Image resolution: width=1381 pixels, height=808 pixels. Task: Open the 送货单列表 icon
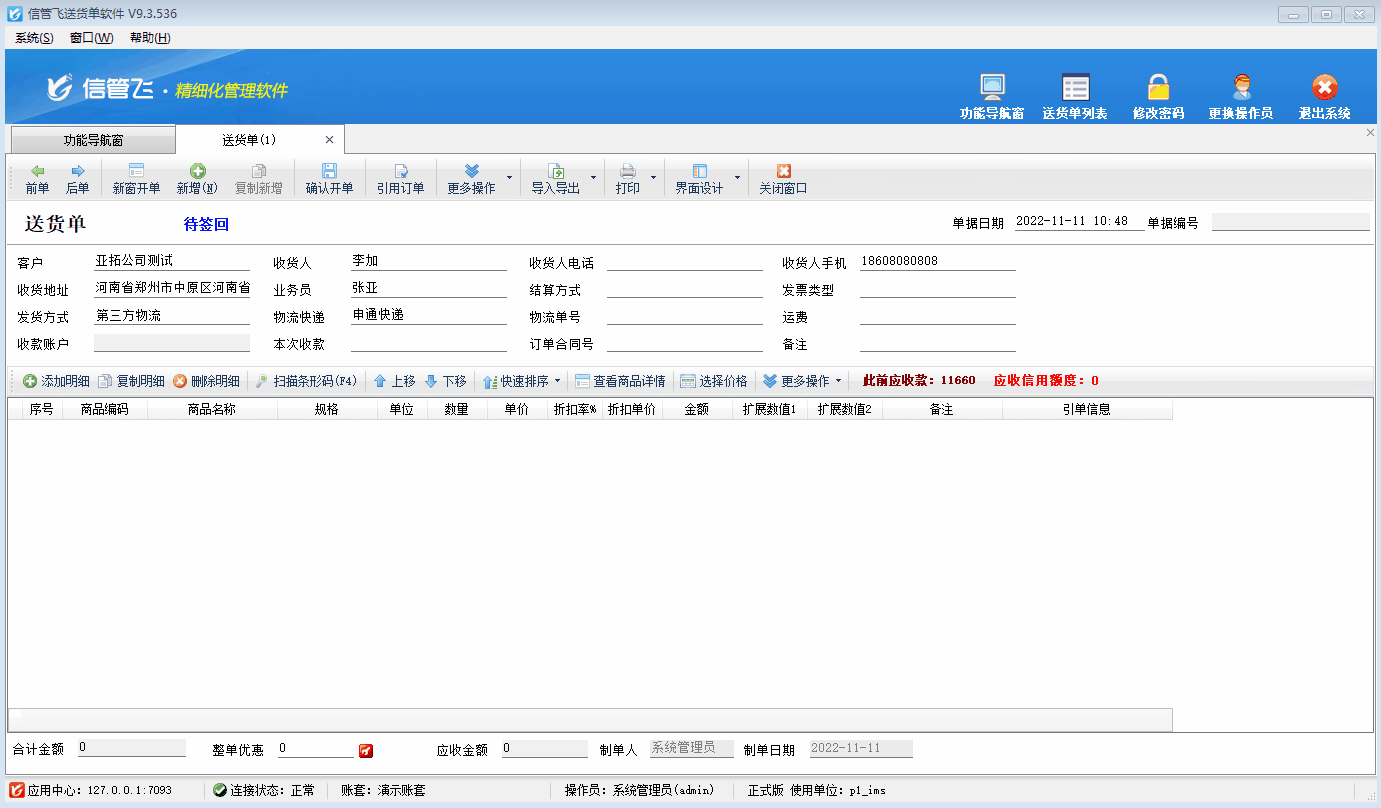pyautogui.click(x=1075, y=88)
